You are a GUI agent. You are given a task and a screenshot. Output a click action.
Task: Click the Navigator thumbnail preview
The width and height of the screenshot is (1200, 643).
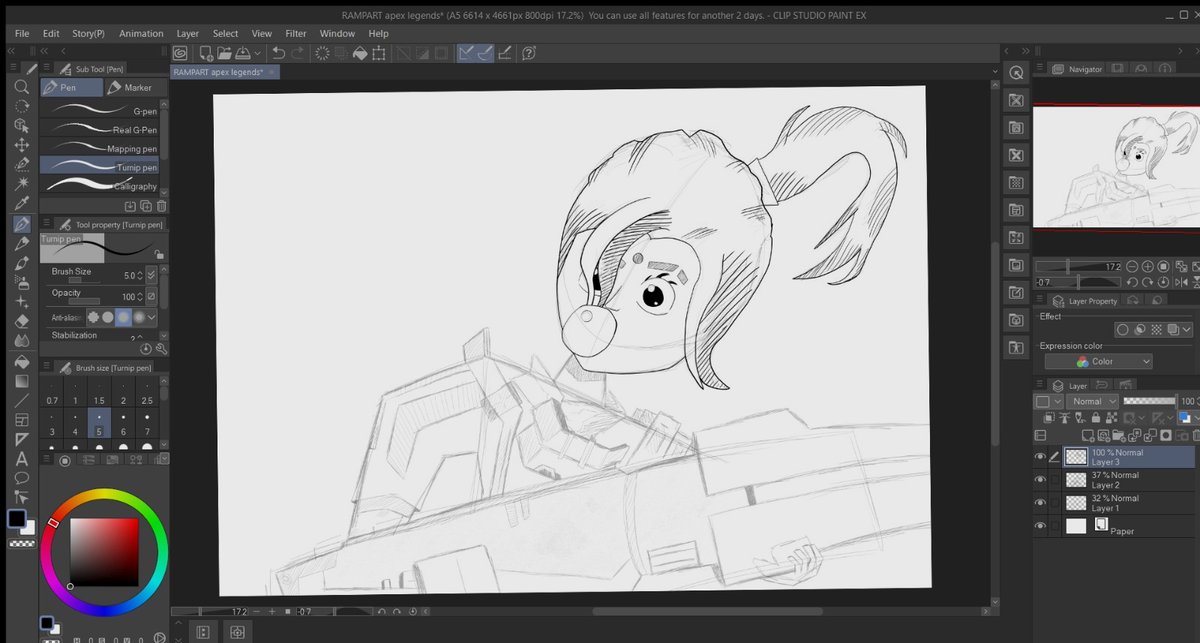pyautogui.click(x=1115, y=167)
